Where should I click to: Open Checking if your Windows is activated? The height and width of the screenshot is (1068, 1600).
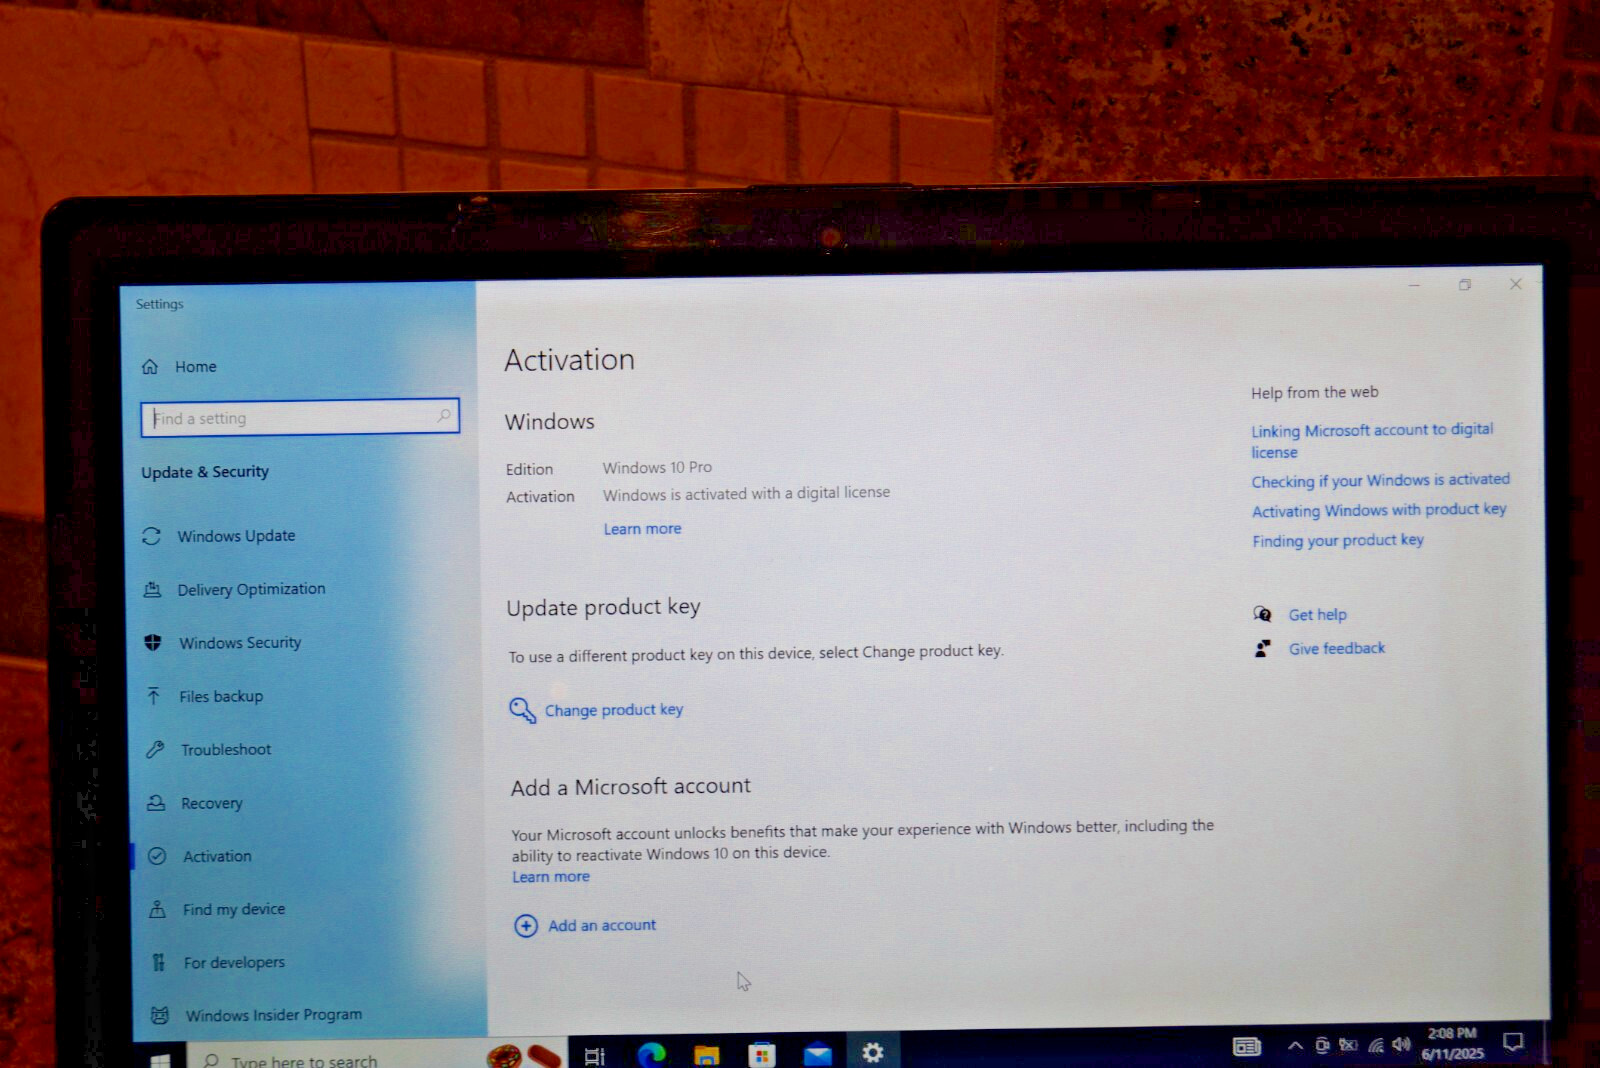pyautogui.click(x=1381, y=481)
